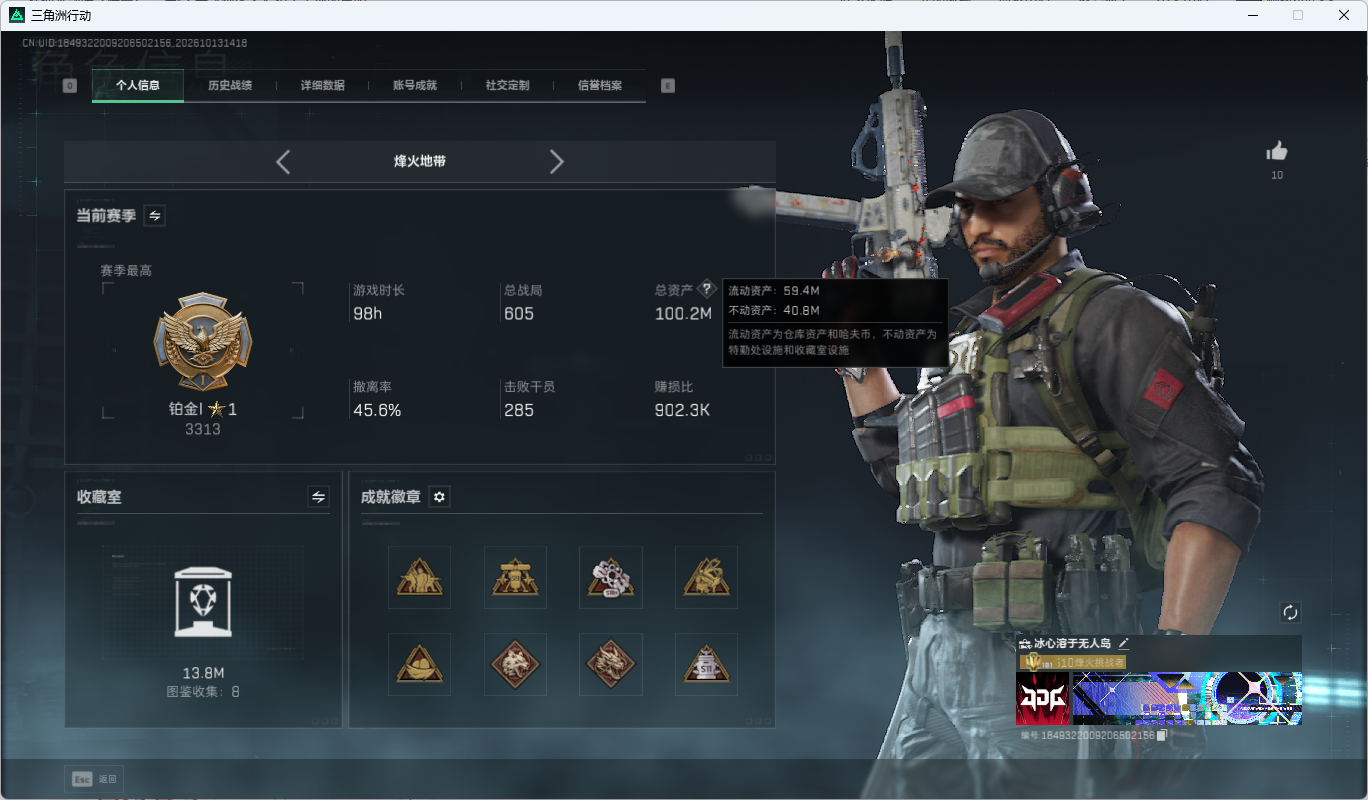This screenshot has height=800, width=1368.
Task: Click the colorful glitch banner image
Action: (1187, 698)
